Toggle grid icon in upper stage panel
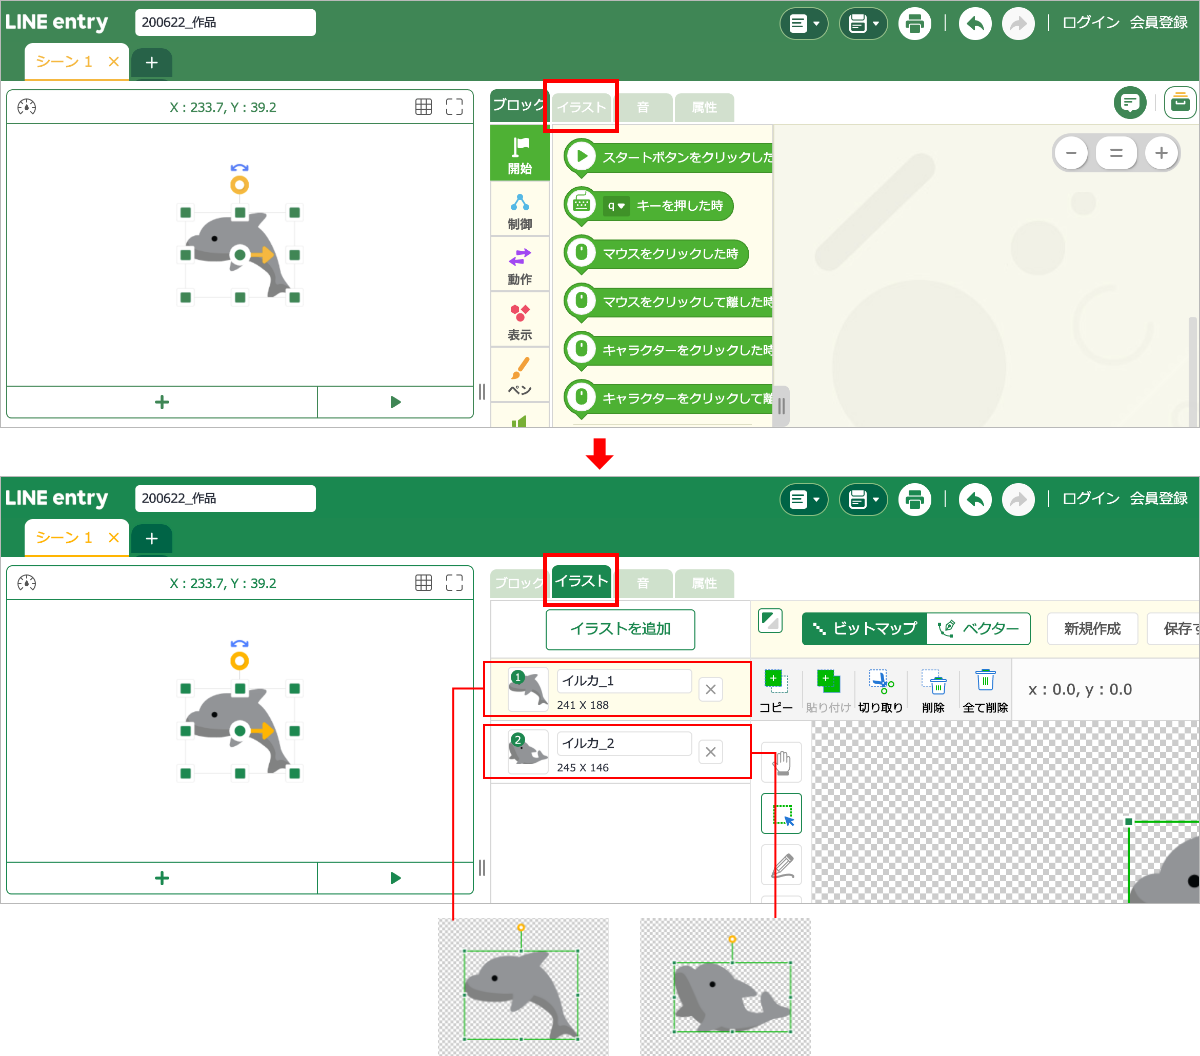The height and width of the screenshot is (1056, 1200). [424, 107]
